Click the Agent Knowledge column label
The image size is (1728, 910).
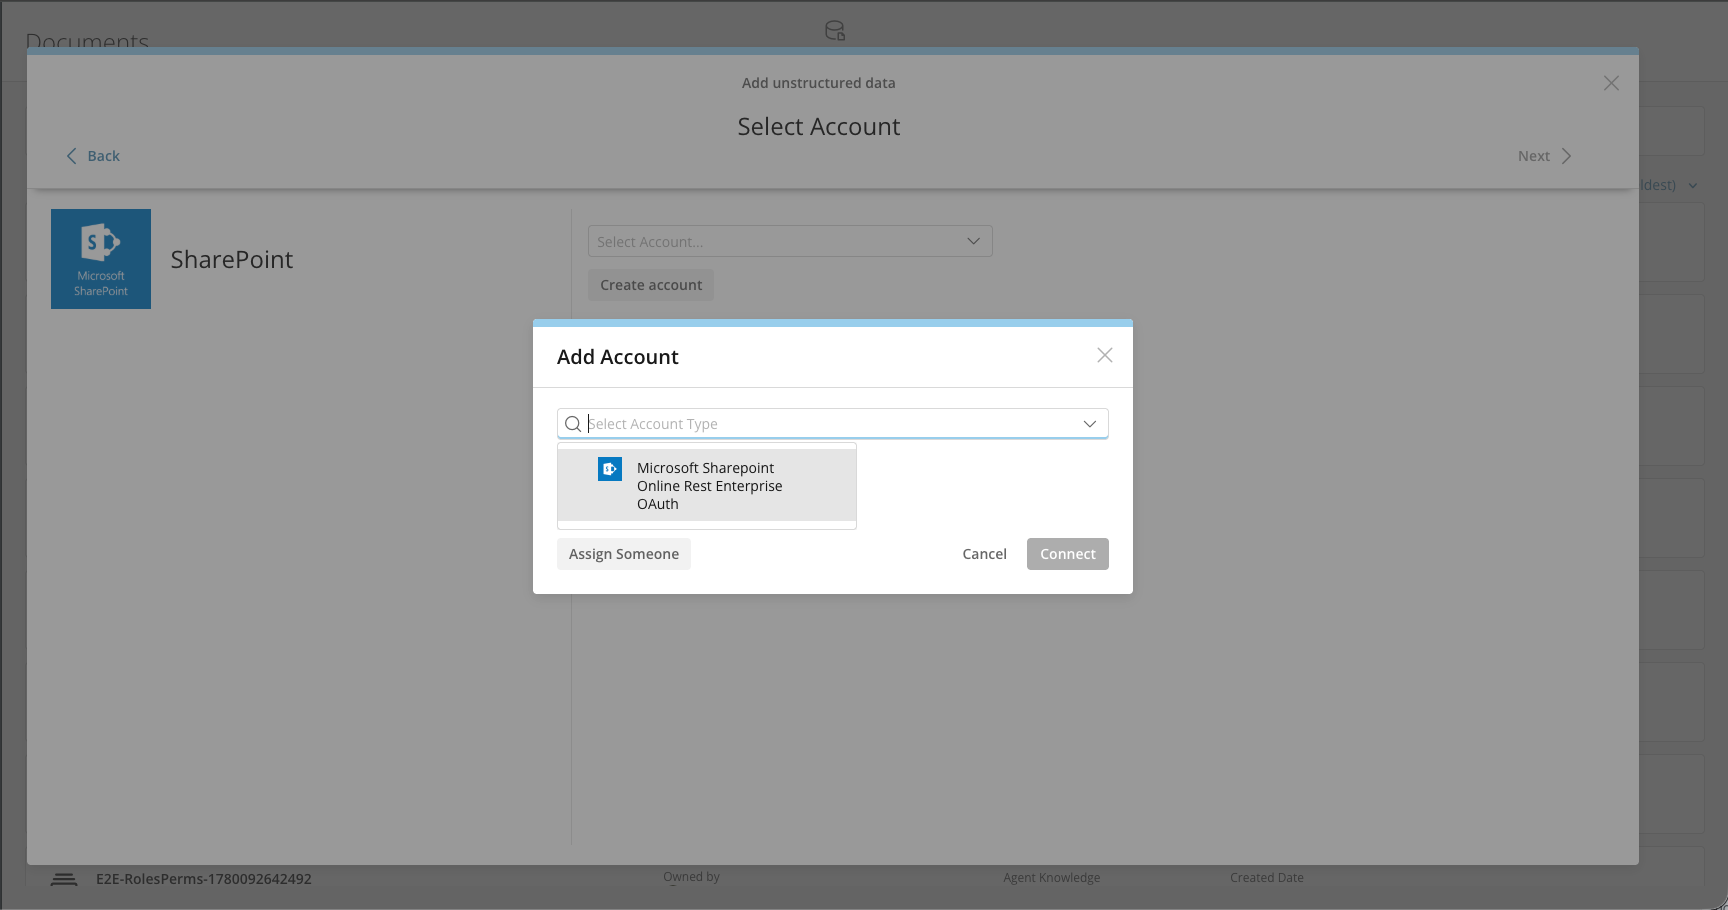point(1052,878)
